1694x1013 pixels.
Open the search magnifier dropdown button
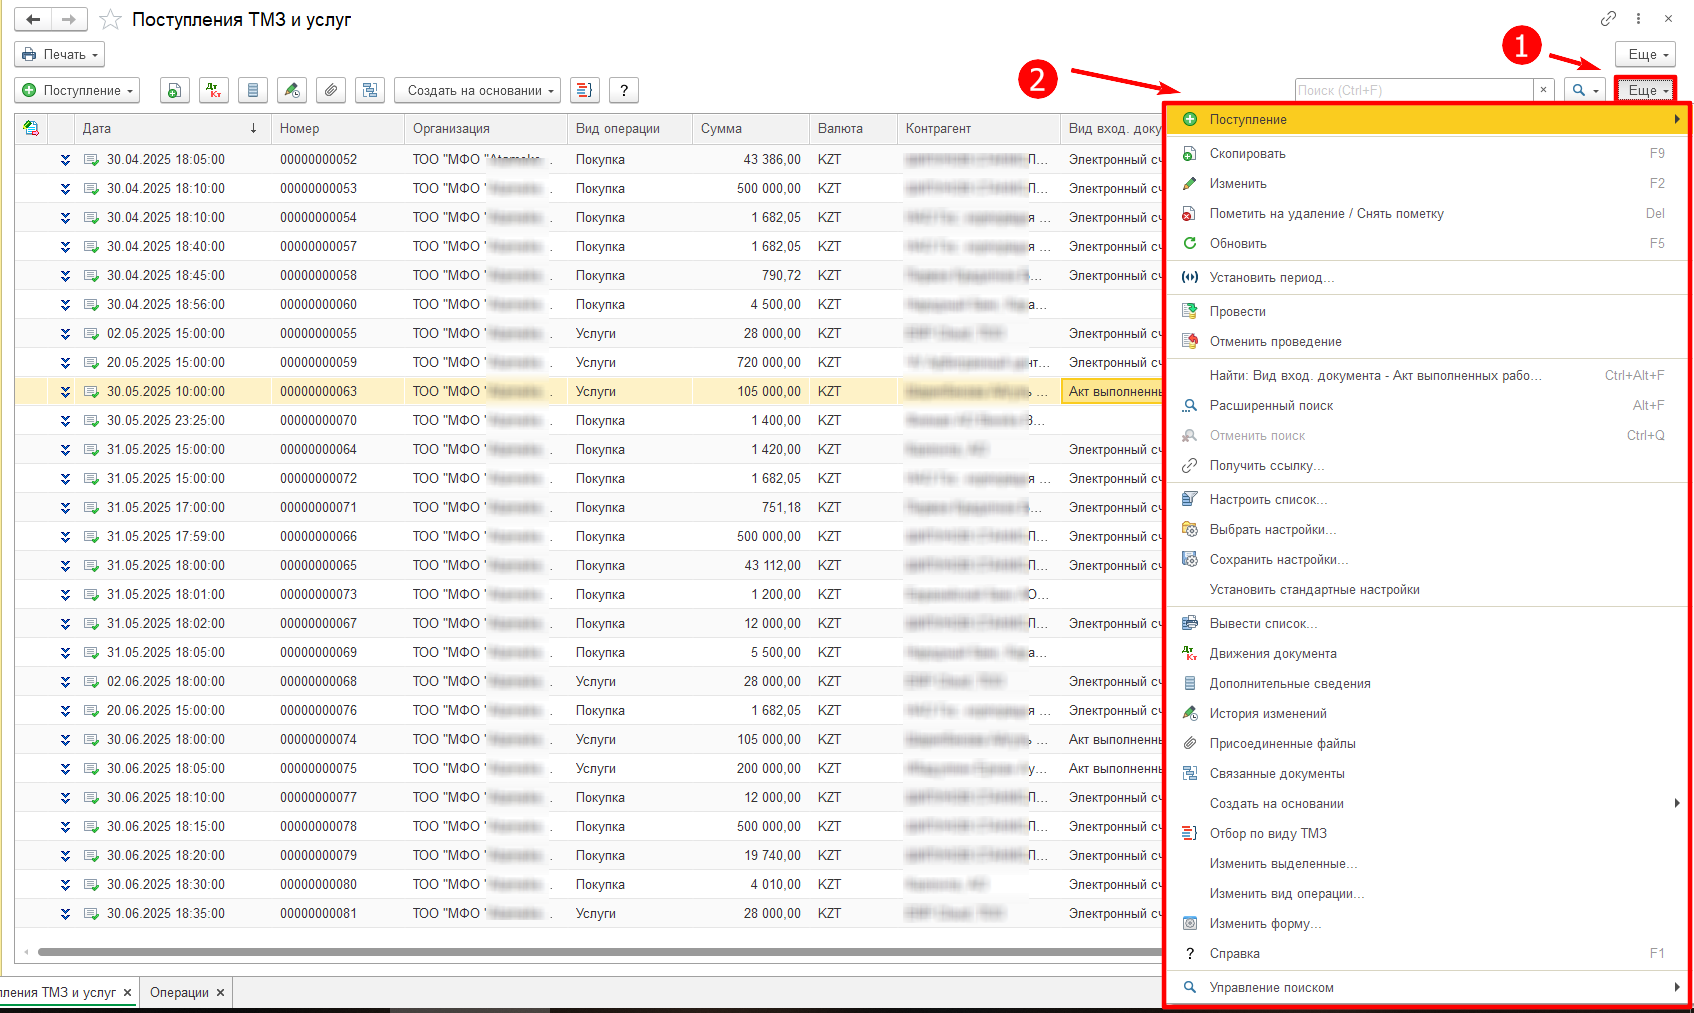(x=1585, y=90)
